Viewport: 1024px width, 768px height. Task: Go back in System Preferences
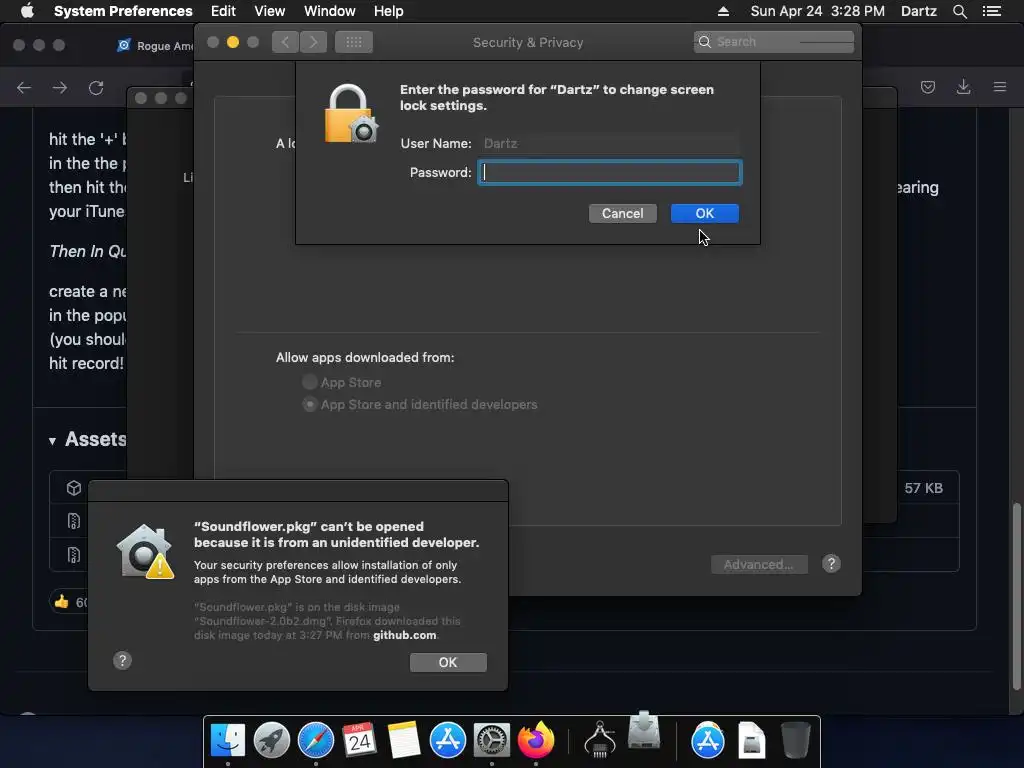pyautogui.click(x=285, y=42)
